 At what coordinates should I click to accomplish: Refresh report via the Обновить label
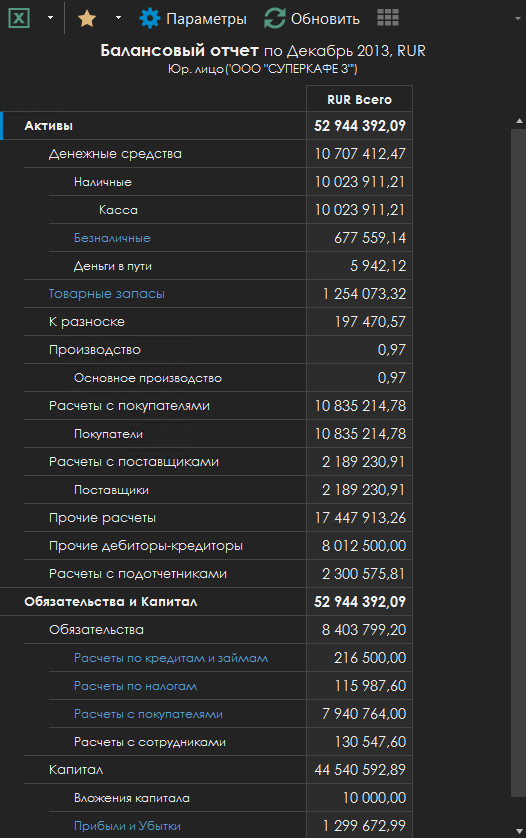[x=325, y=19]
